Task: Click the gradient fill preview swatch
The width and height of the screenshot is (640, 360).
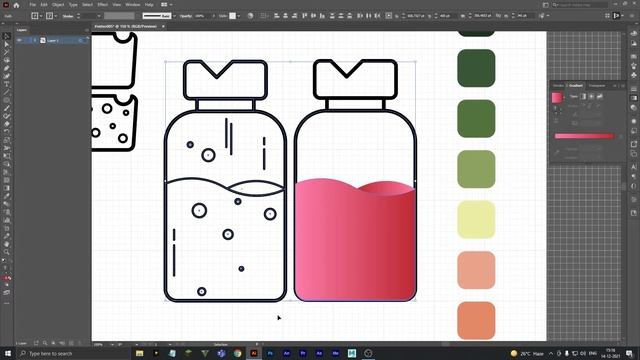Action: (x=557, y=97)
